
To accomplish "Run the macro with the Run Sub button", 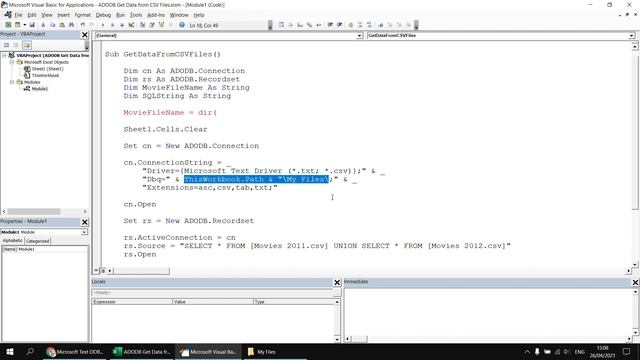I will tap(103, 25).
